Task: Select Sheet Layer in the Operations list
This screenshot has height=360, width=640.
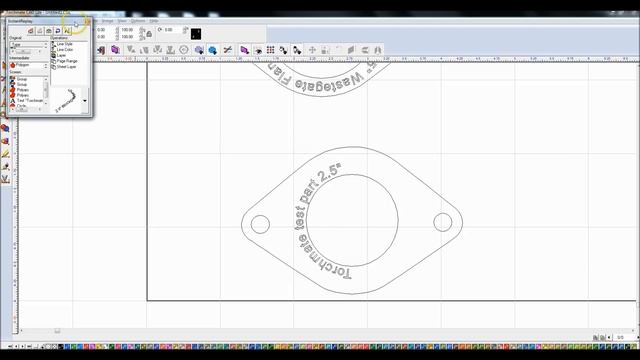Action: [x=67, y=67]
